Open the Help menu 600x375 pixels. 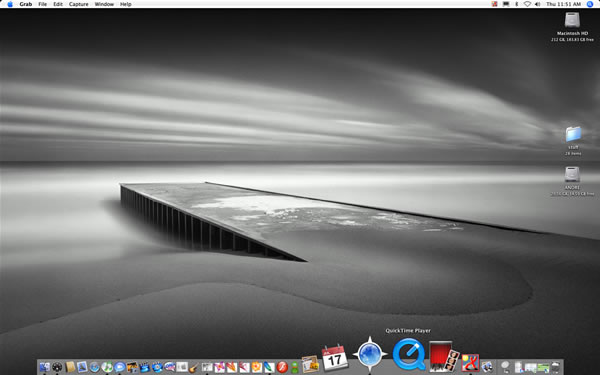pos(126,4)
